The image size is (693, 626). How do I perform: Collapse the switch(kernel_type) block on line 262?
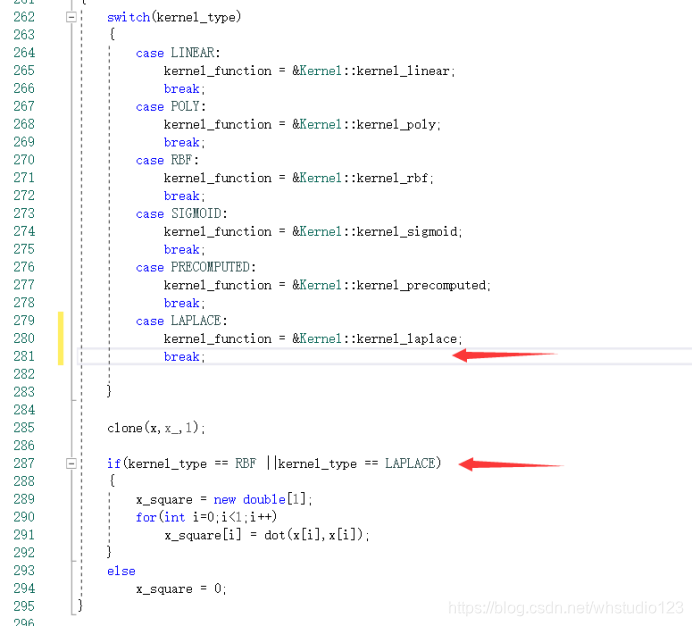(71, 17)
